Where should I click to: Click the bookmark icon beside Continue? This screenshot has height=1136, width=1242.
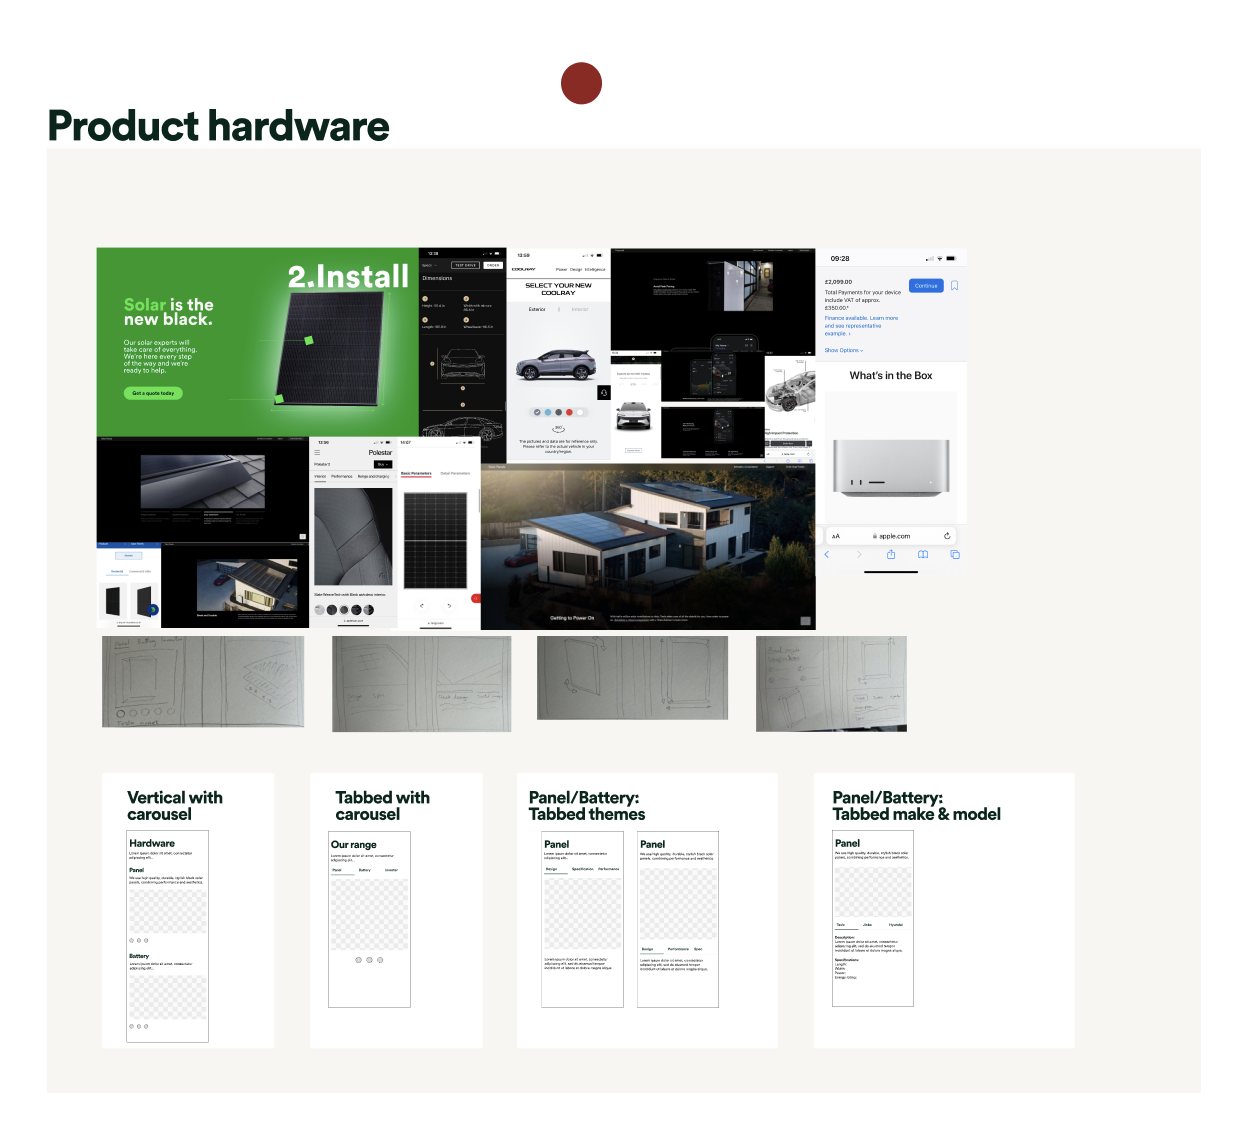tap(954, 286)
